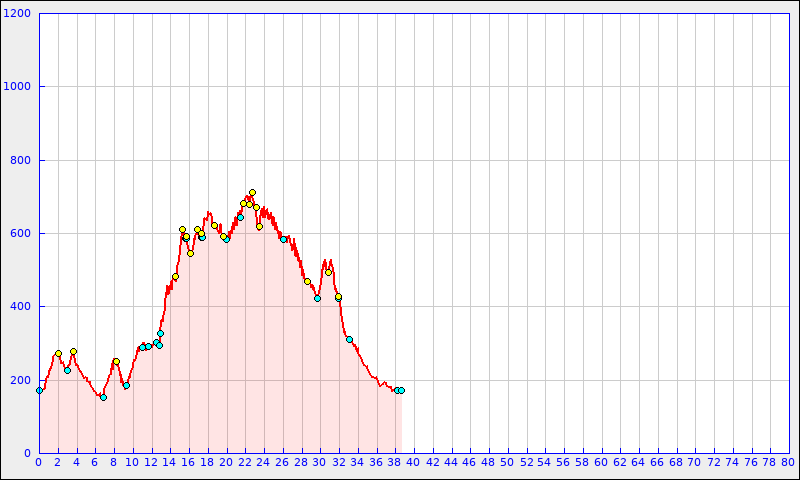Click the last cyan marker at route end
This screenshot has width=800, height=480.
401,390
